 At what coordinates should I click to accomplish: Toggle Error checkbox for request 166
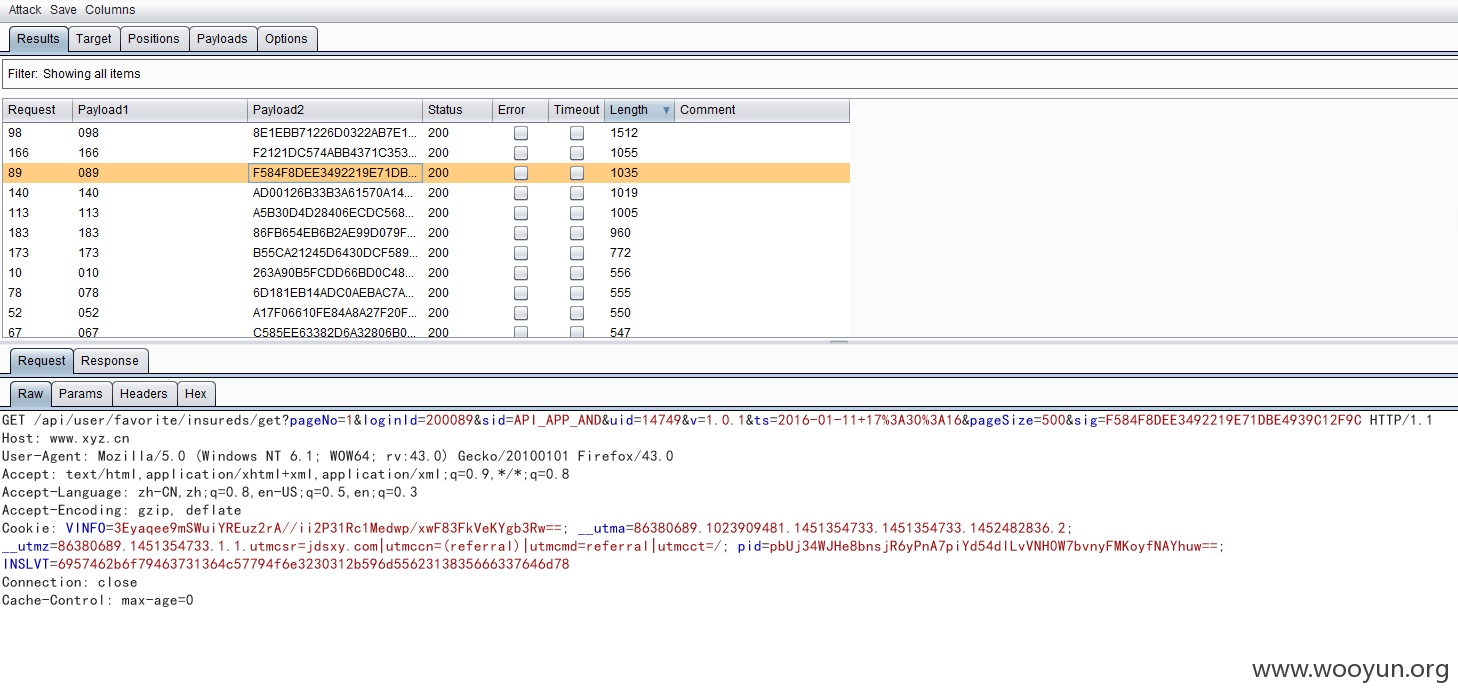pyautogui.click(x=521, y=153)
